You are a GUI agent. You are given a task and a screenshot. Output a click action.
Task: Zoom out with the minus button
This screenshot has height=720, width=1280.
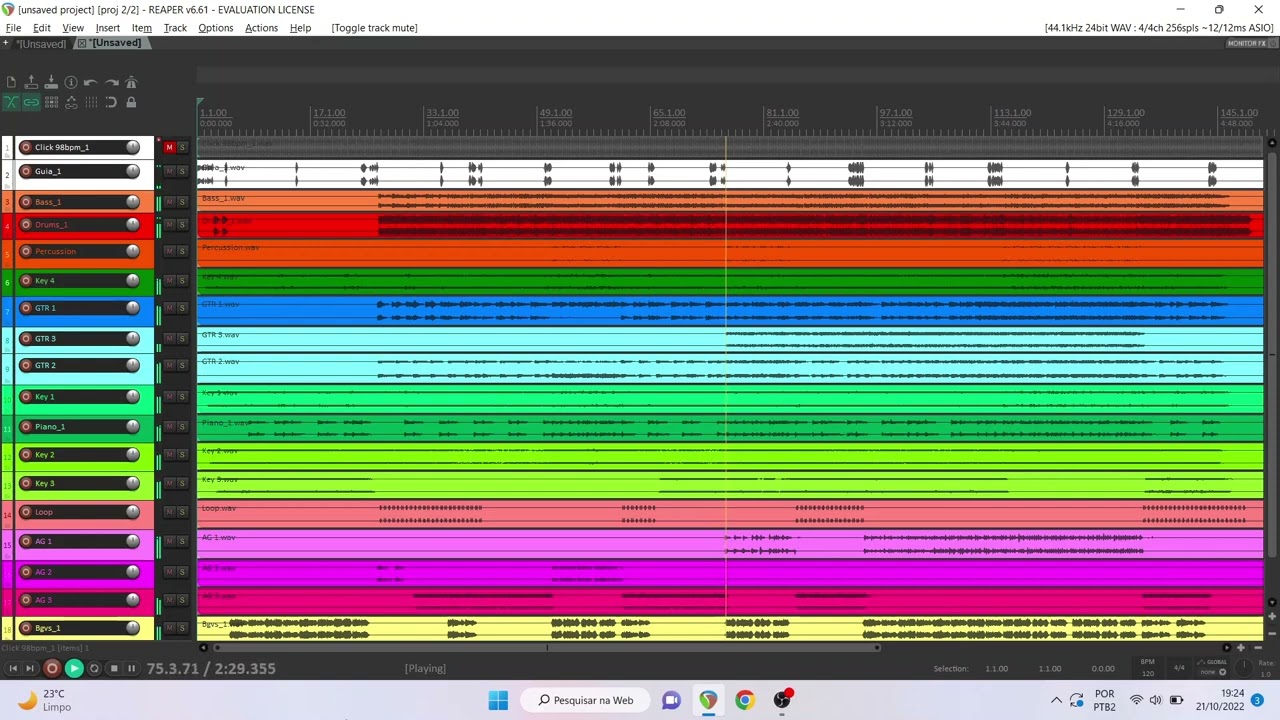[1258, 647]
